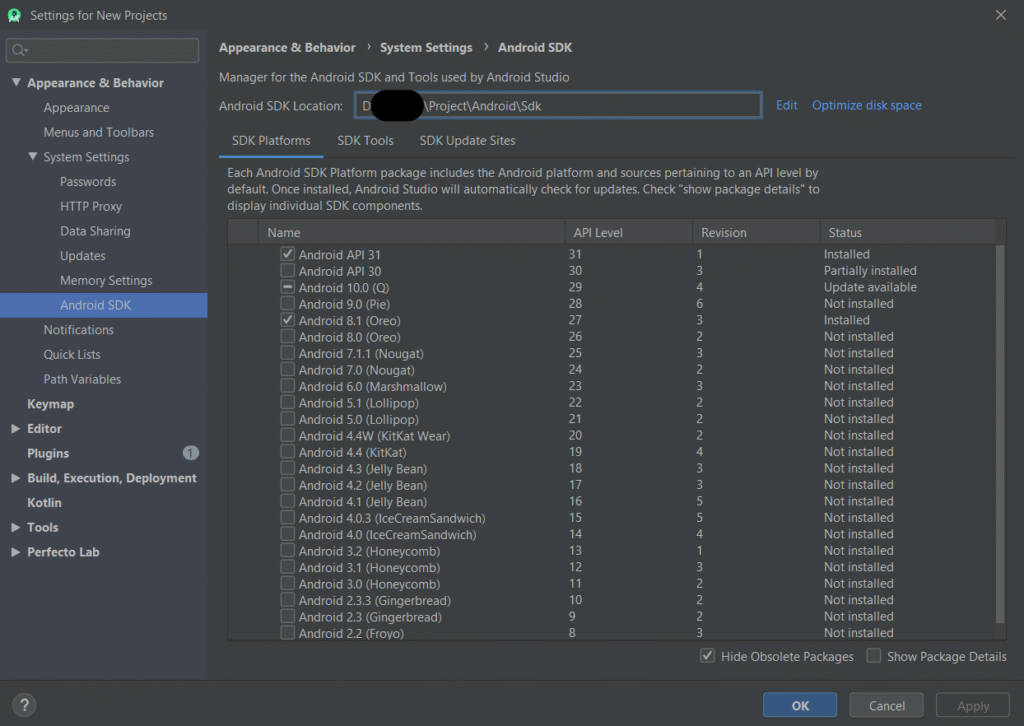Viewport: 1024px width, 726px height.
Task: Switch to the SDK Platforms tab
Action: click(271, 141)
